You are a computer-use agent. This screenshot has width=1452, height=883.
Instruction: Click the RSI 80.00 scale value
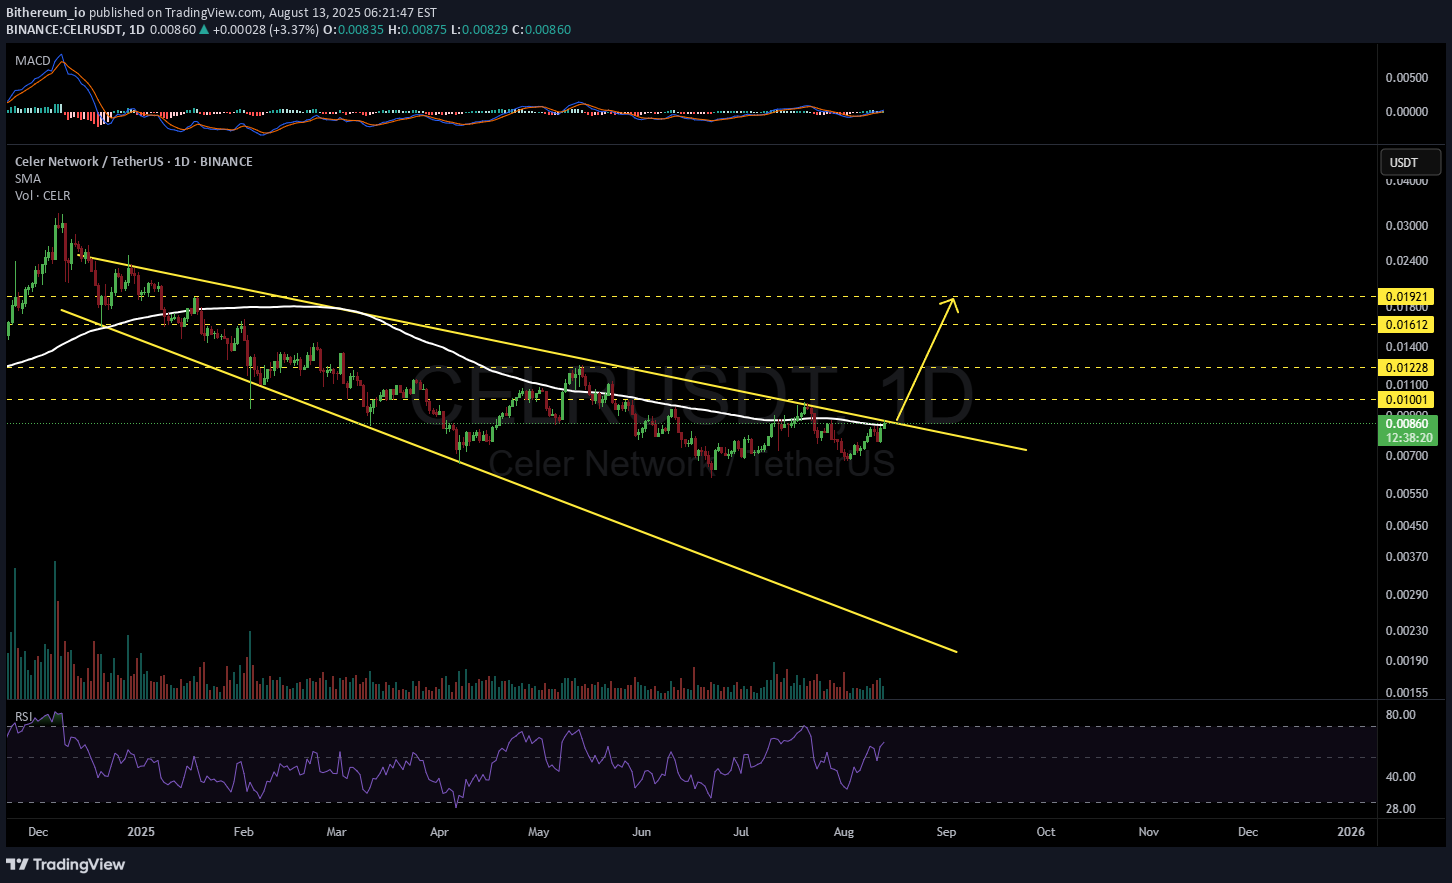pos(1400,715)
